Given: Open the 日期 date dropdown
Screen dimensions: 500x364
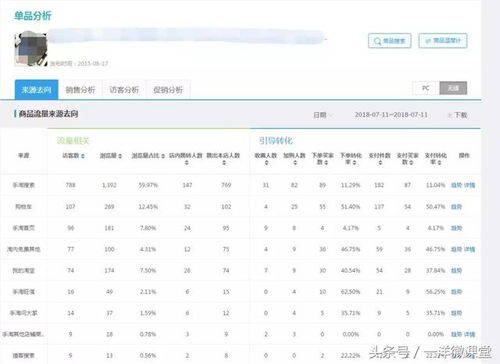Looking at the screenshot, I should pos(323,115).
